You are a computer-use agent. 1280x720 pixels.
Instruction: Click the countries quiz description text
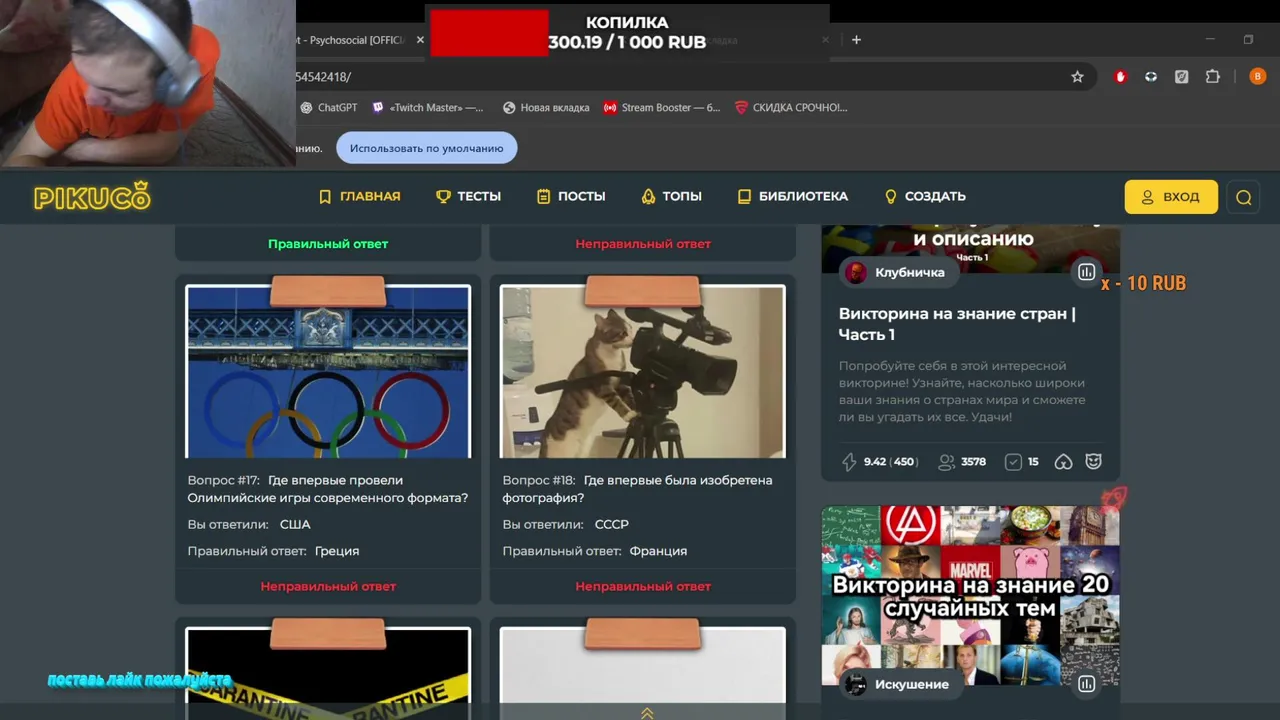(x=962, y=391)
